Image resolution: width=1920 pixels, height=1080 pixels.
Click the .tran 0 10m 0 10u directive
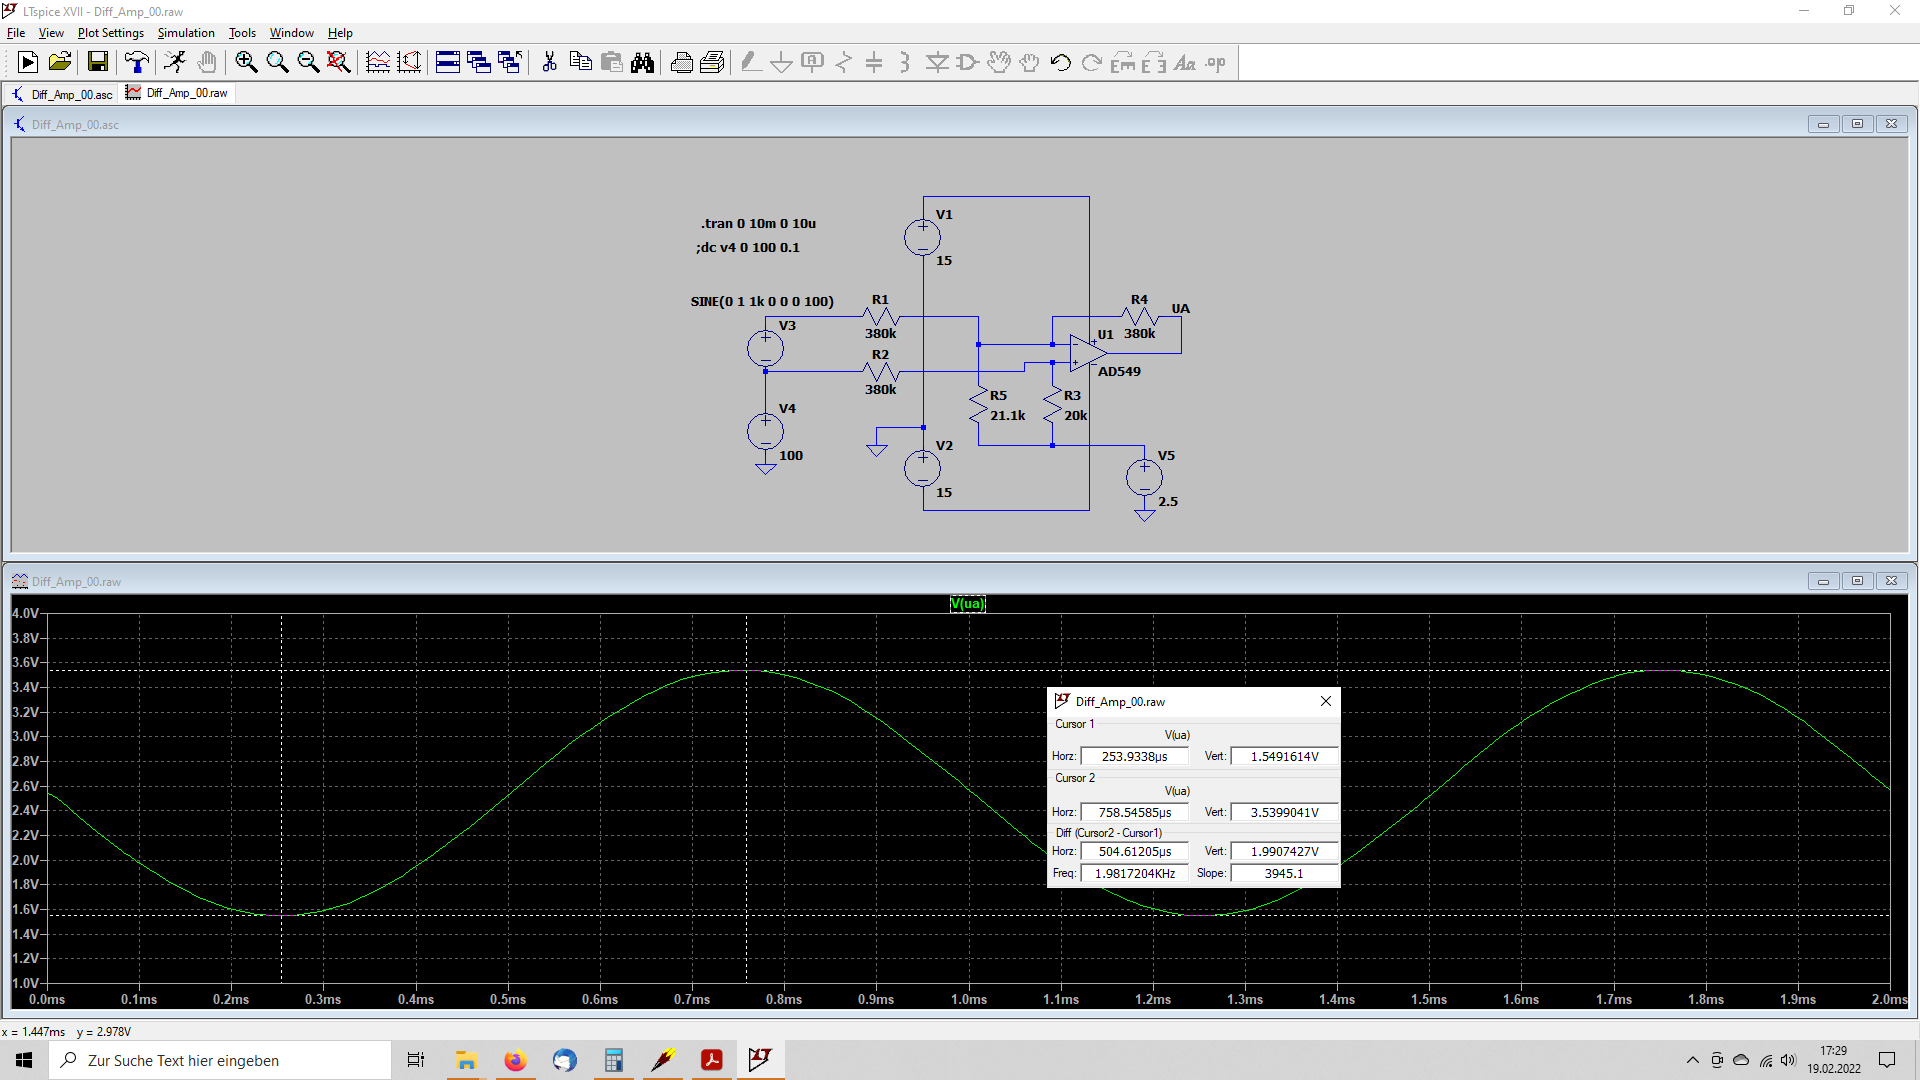coord(758,224)
